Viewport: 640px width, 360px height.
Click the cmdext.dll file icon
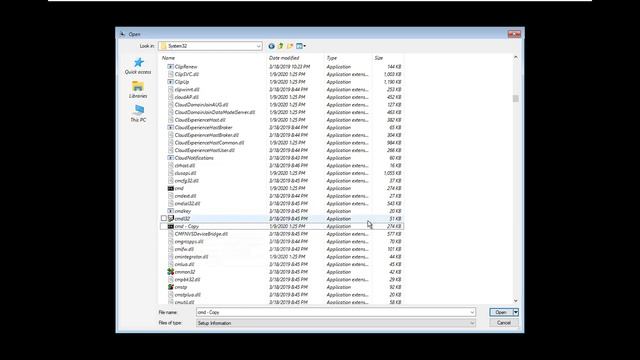171,196
